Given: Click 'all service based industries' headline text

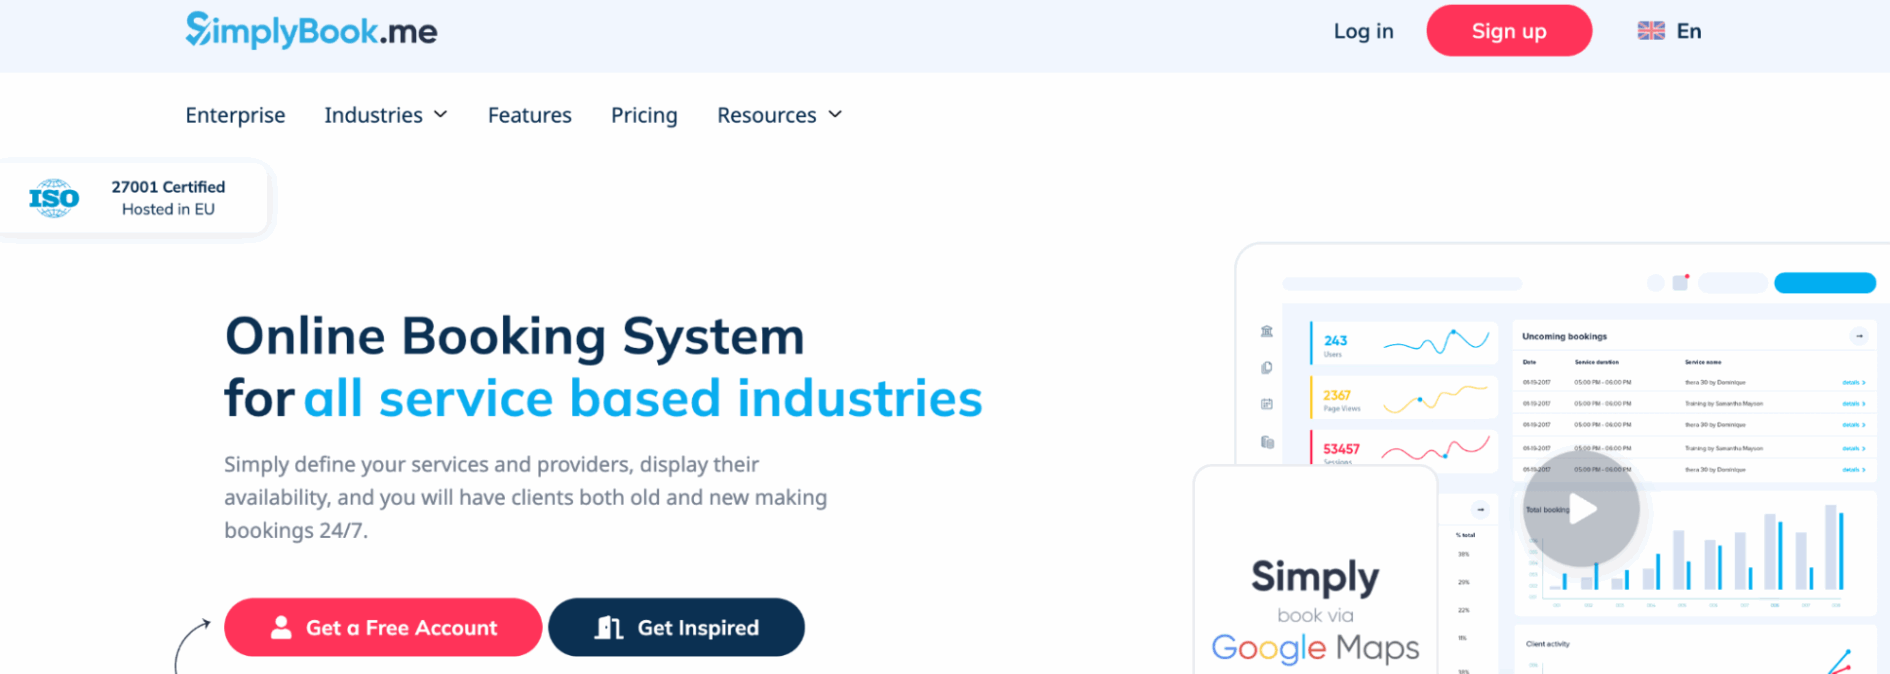Looking at the screenshot, I should (x=643, y=398).
